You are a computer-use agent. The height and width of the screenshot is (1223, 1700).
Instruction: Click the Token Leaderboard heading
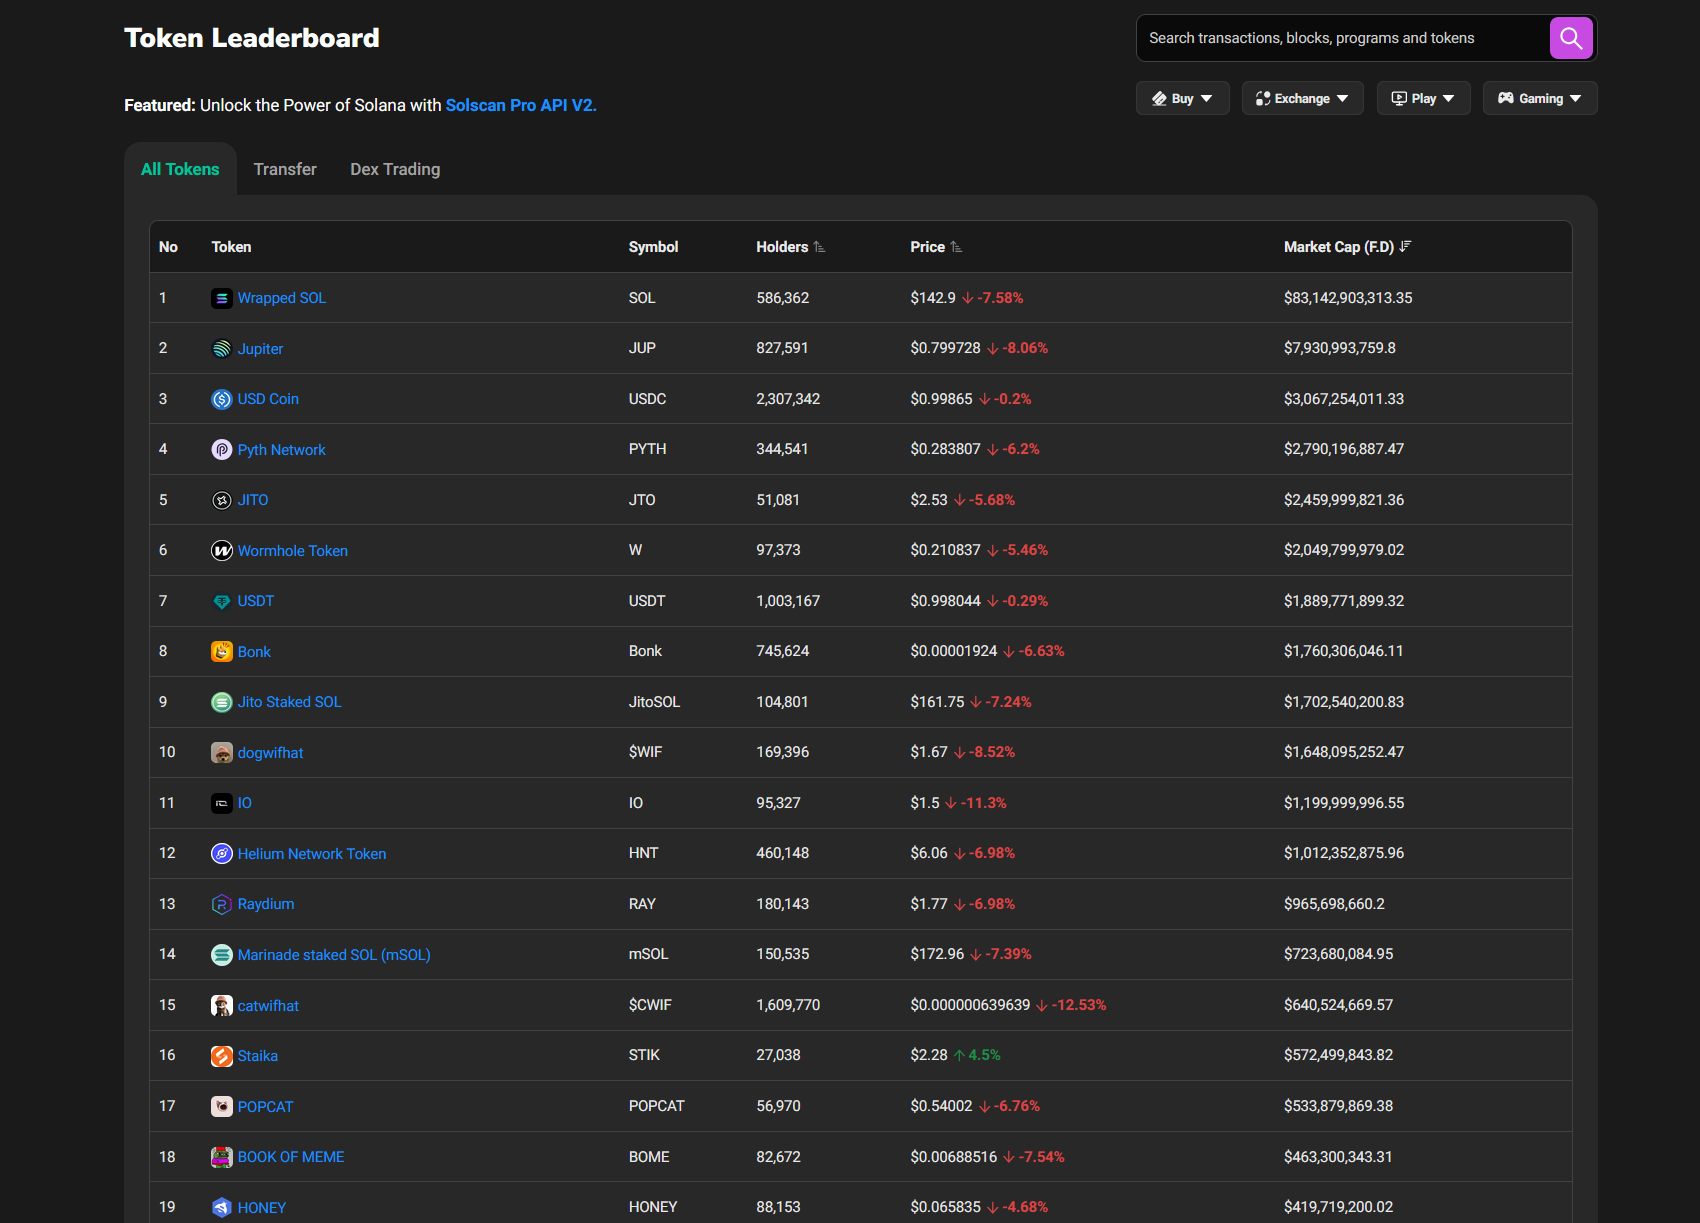click(252, 38)
